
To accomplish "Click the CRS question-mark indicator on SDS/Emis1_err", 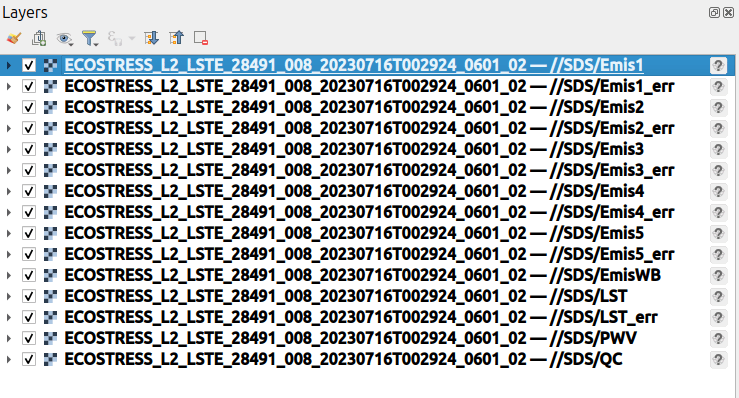I will [x=718, y=86].
